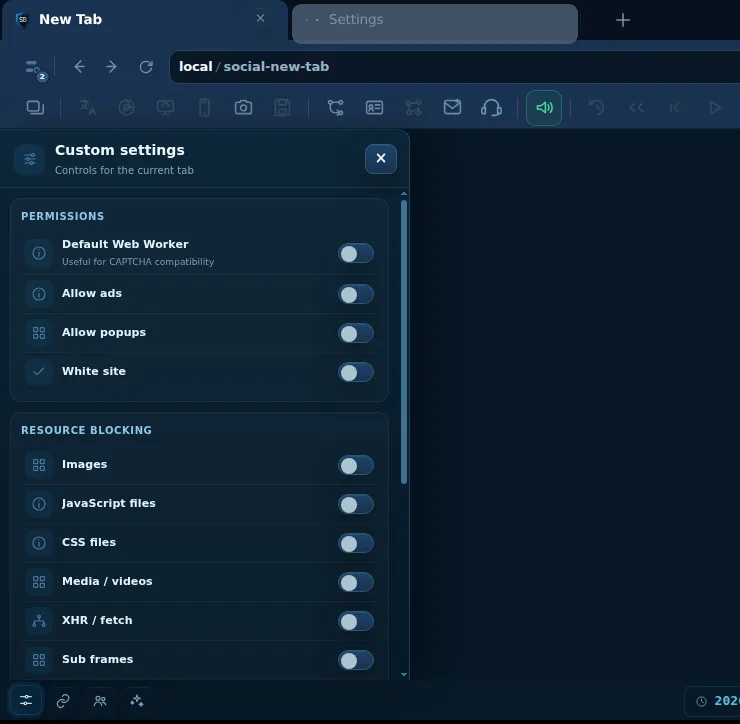Image resolution: width=740 pixels, height=724 pixels.
Task: Click the double-left rewind icon
Action: coord(636,108)
